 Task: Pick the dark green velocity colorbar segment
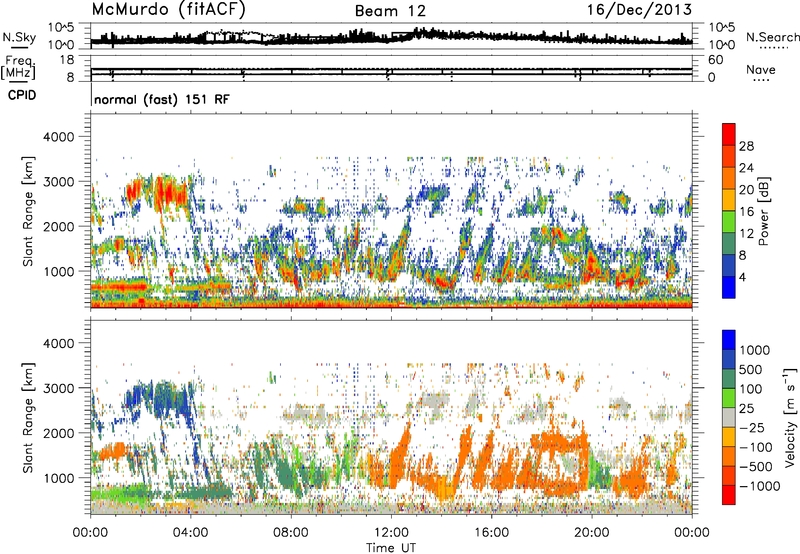729,379
